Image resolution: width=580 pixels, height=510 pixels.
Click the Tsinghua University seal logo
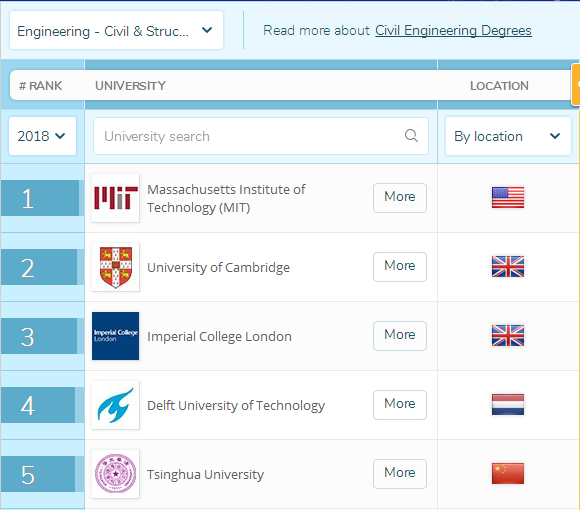point(116,474)
